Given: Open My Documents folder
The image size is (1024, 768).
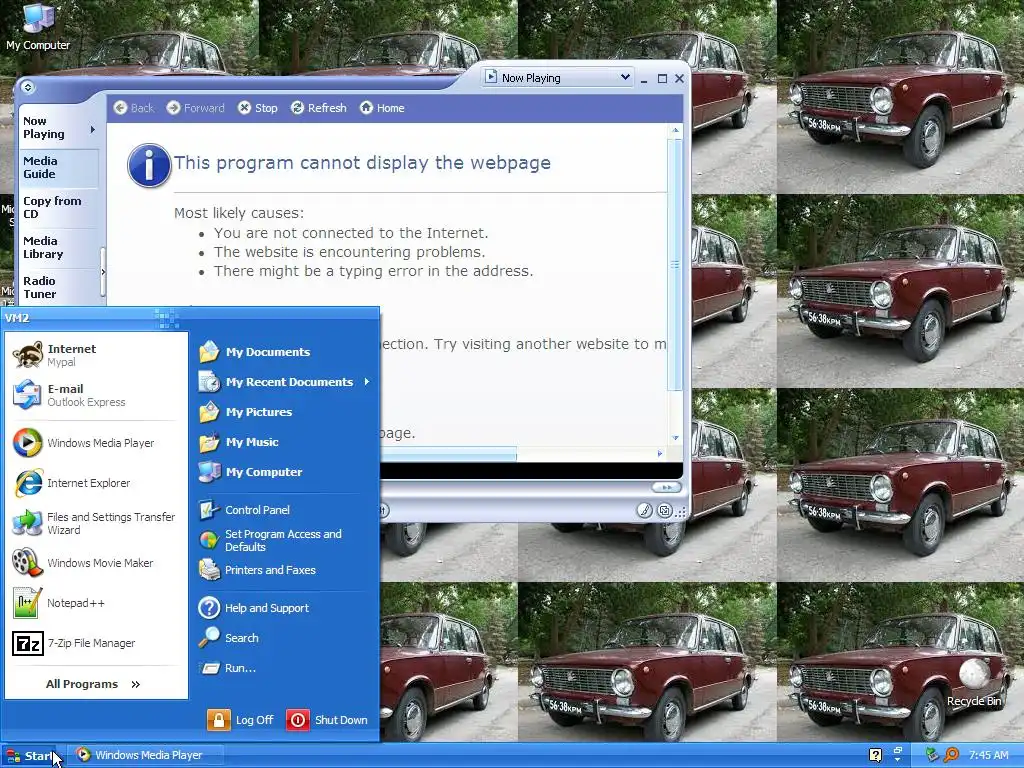Looking at the screenshot, I should 284,352.
